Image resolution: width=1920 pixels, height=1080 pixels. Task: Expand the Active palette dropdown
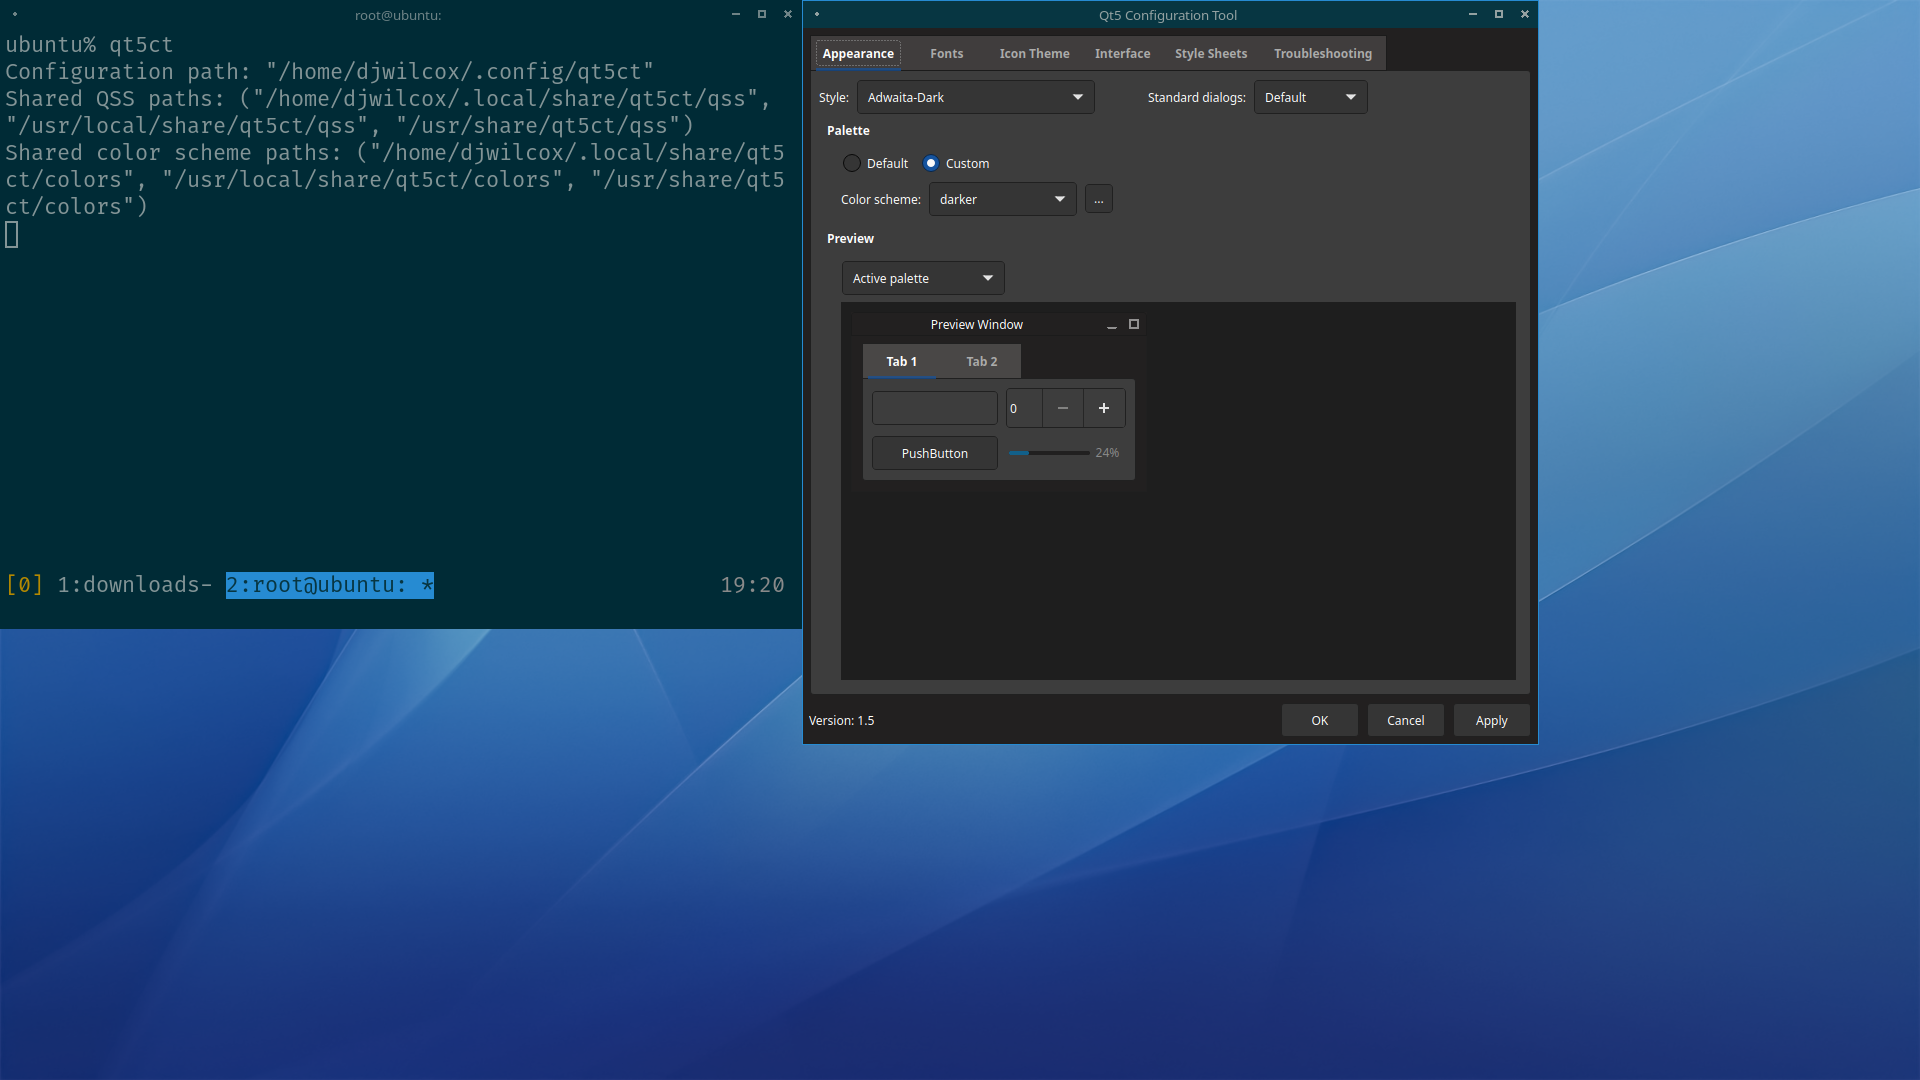point(923,278)
